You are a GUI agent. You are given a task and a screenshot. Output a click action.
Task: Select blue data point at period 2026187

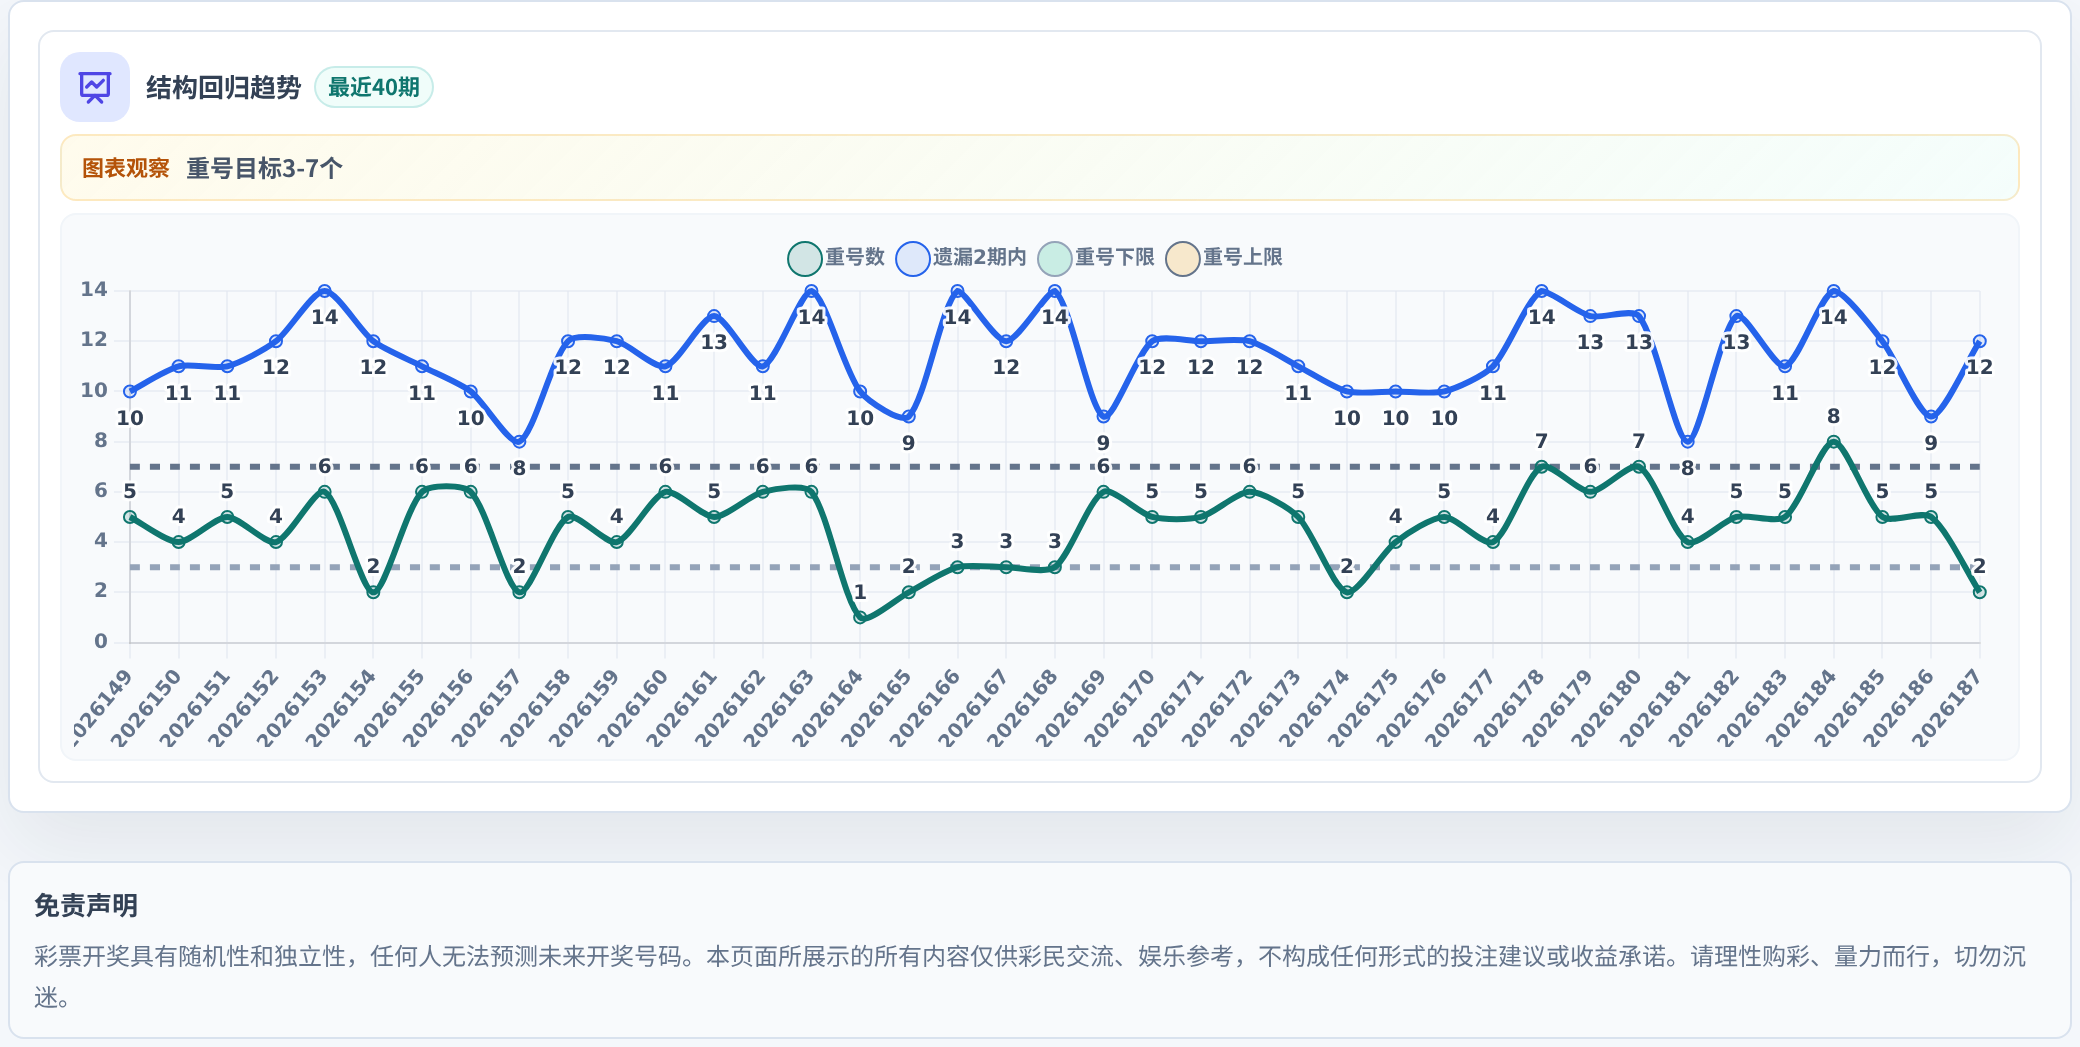[x=1979, y=341]
